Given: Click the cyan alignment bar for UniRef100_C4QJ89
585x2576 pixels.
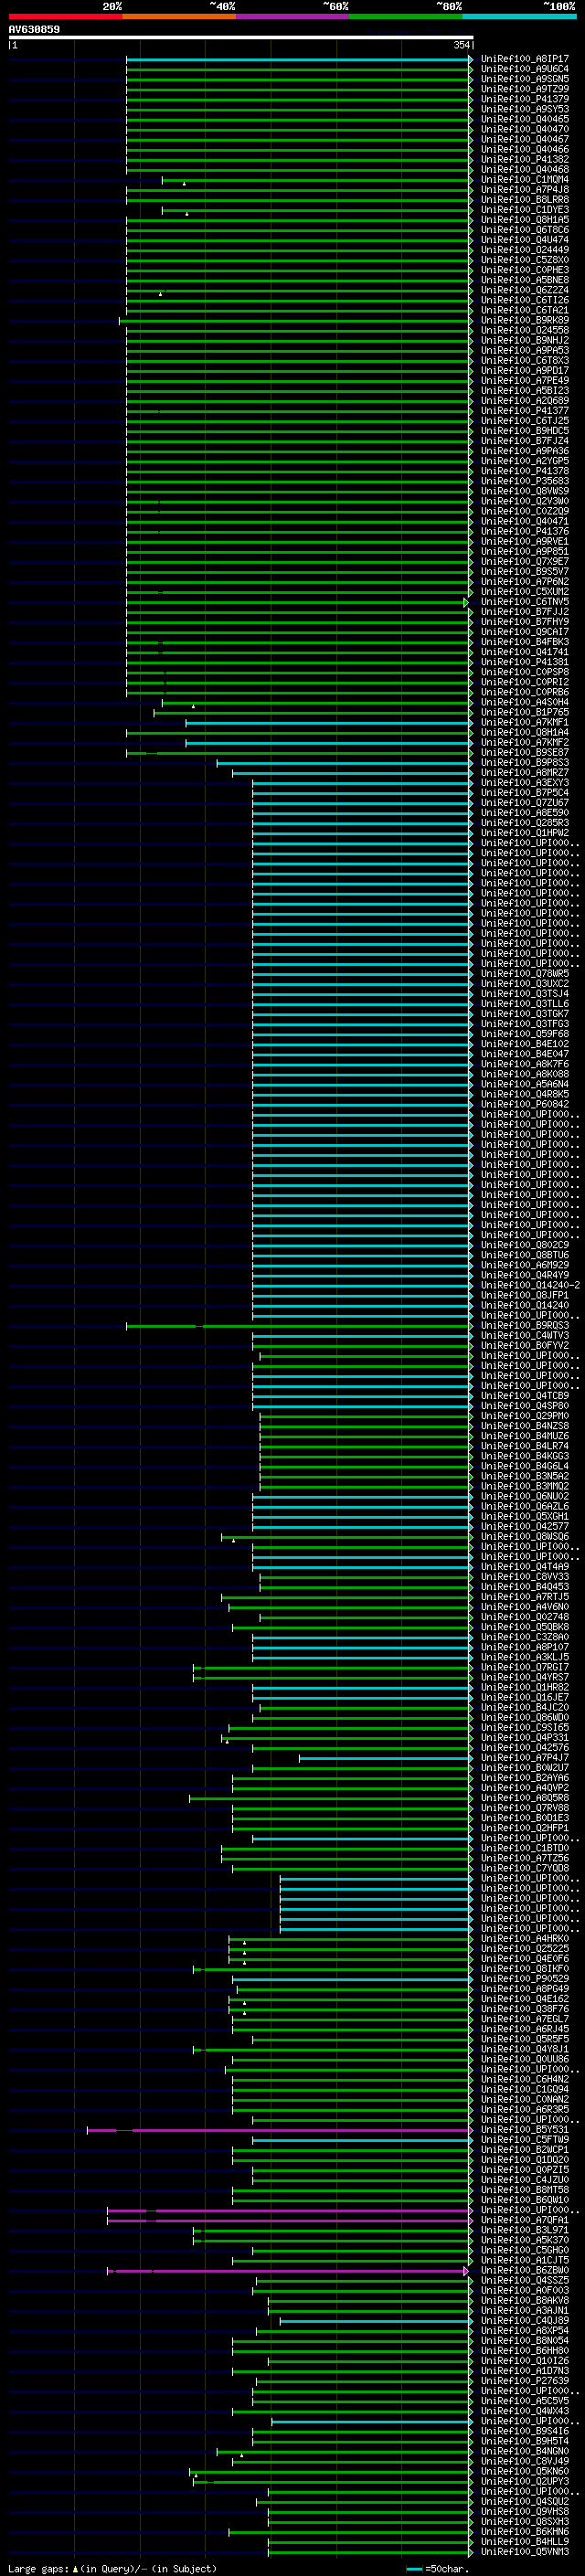Looking at the screenshot, I should 375,2321.
